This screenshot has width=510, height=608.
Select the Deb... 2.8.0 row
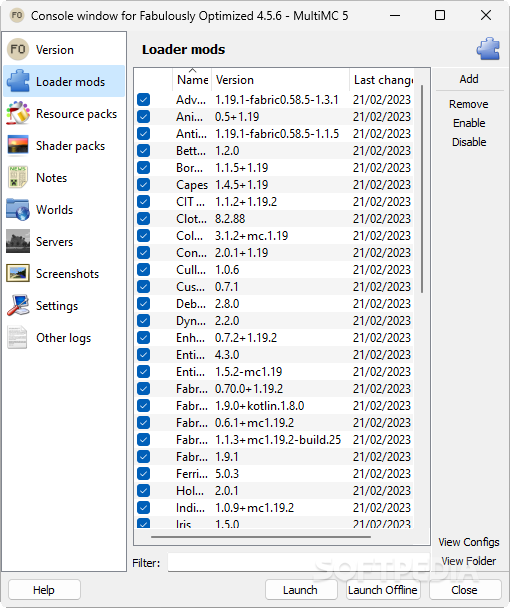pos(274,304)
